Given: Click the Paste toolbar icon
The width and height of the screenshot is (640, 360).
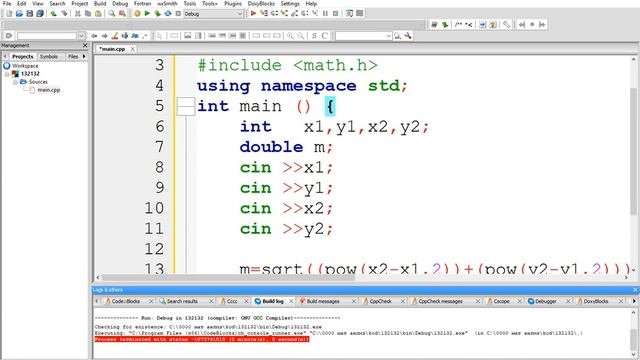Looking at the screenshot, I should 98,13.
